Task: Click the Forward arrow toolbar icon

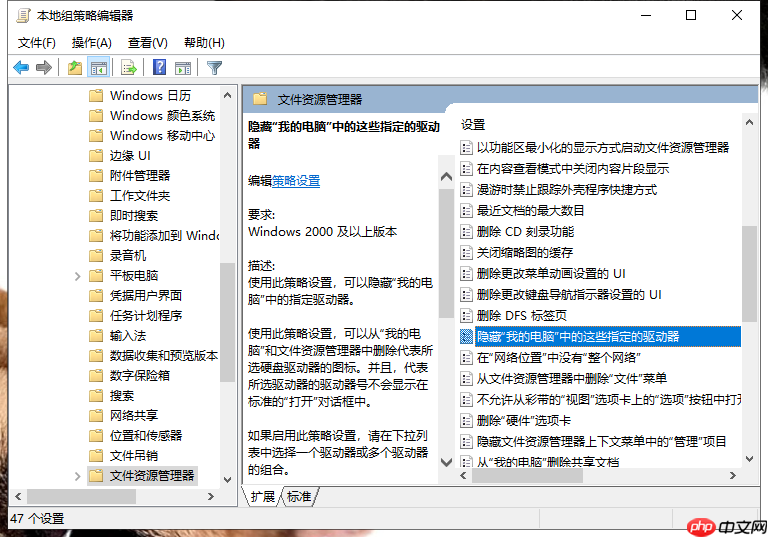Action: pos(44,67)
